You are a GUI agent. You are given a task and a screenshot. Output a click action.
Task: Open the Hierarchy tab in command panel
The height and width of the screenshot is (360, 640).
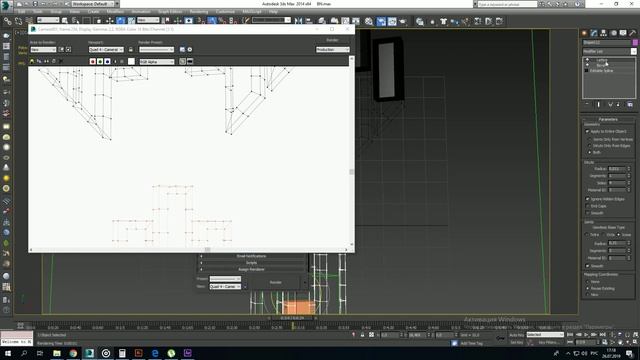click(x=604, y=33)
